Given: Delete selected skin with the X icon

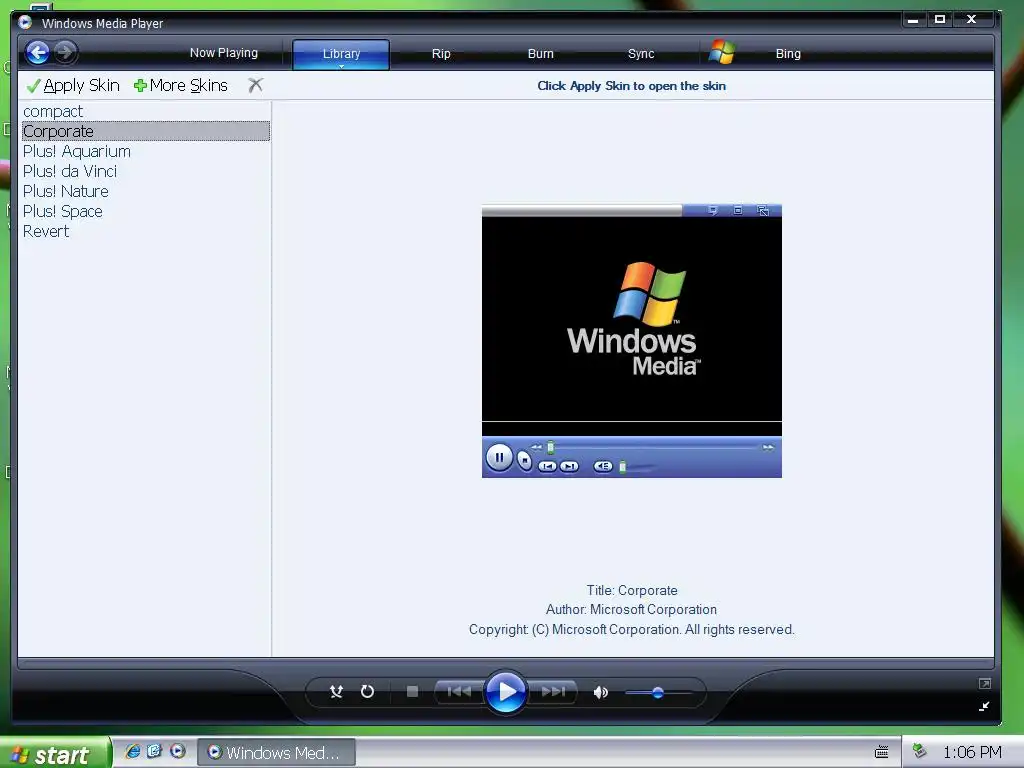Looking at the screenshot, I should (255, 85).
